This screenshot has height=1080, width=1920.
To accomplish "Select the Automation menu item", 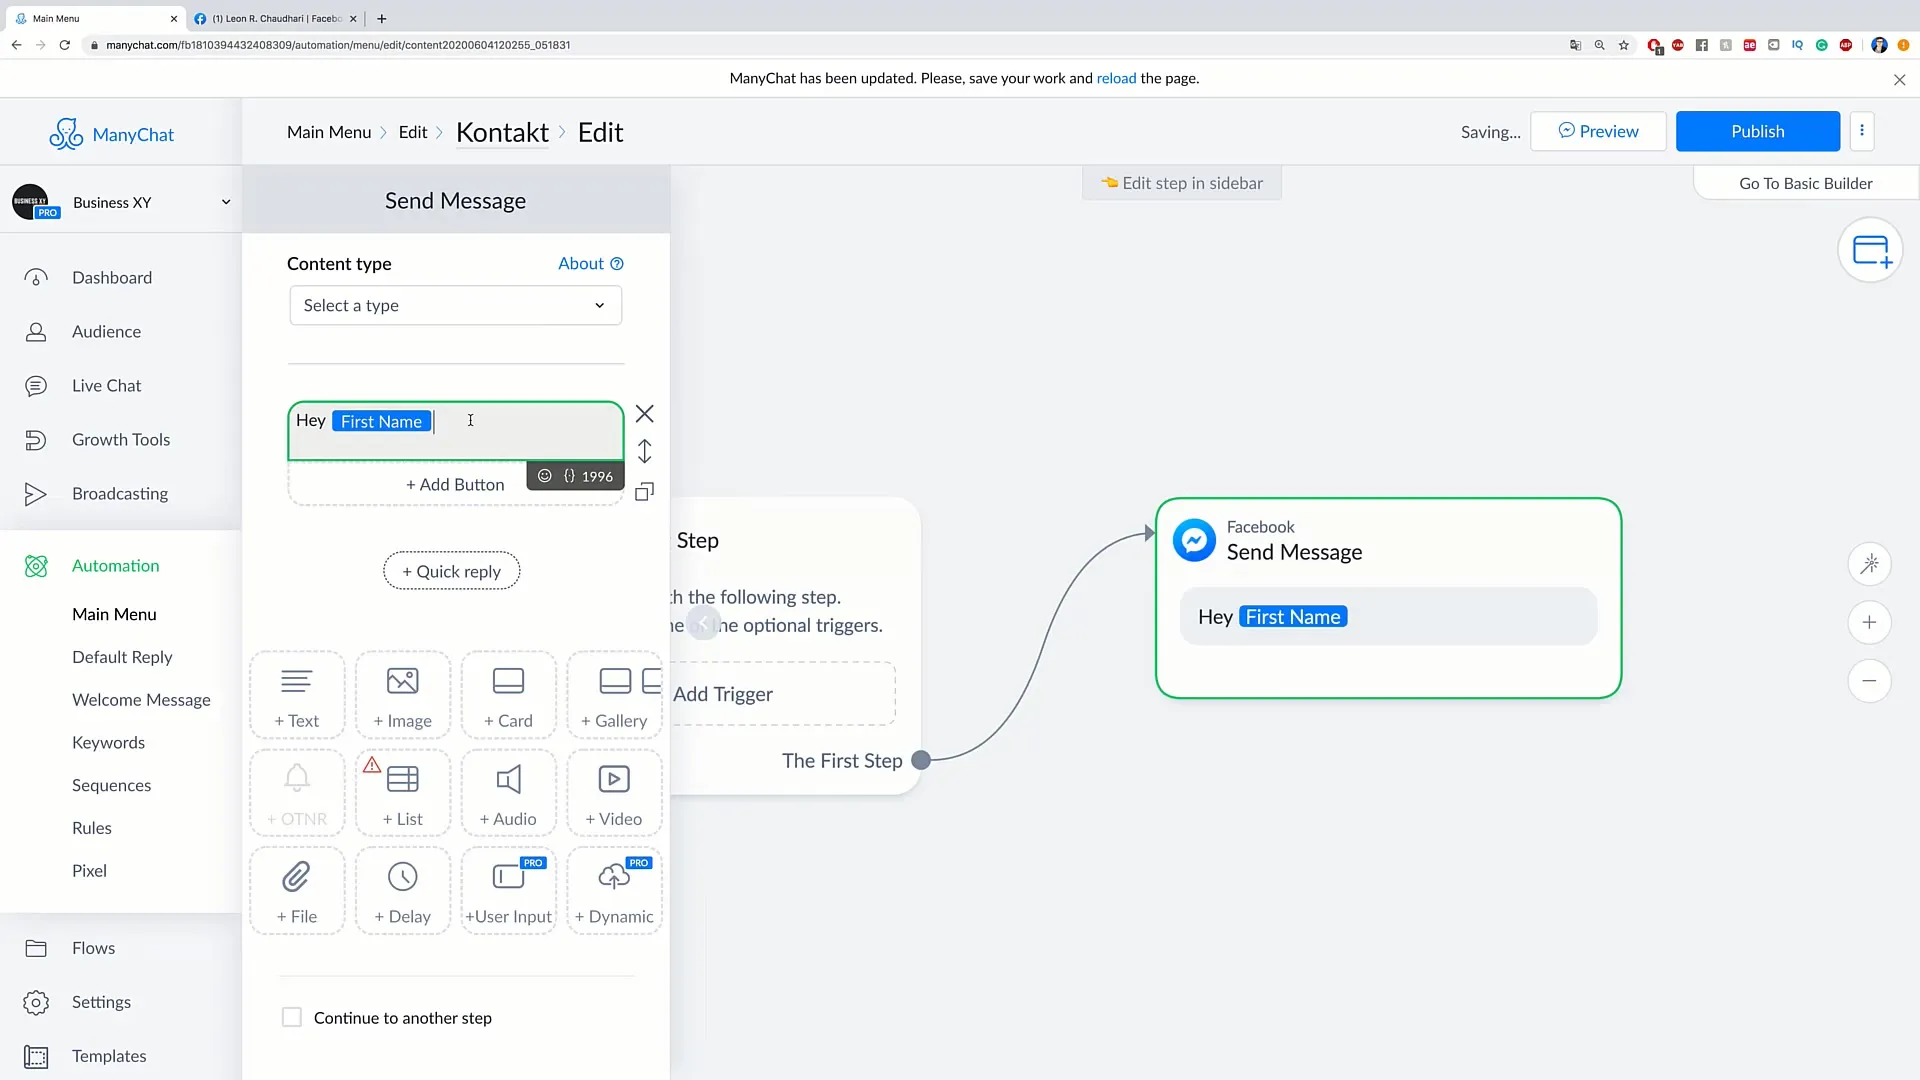I will 116,564.
